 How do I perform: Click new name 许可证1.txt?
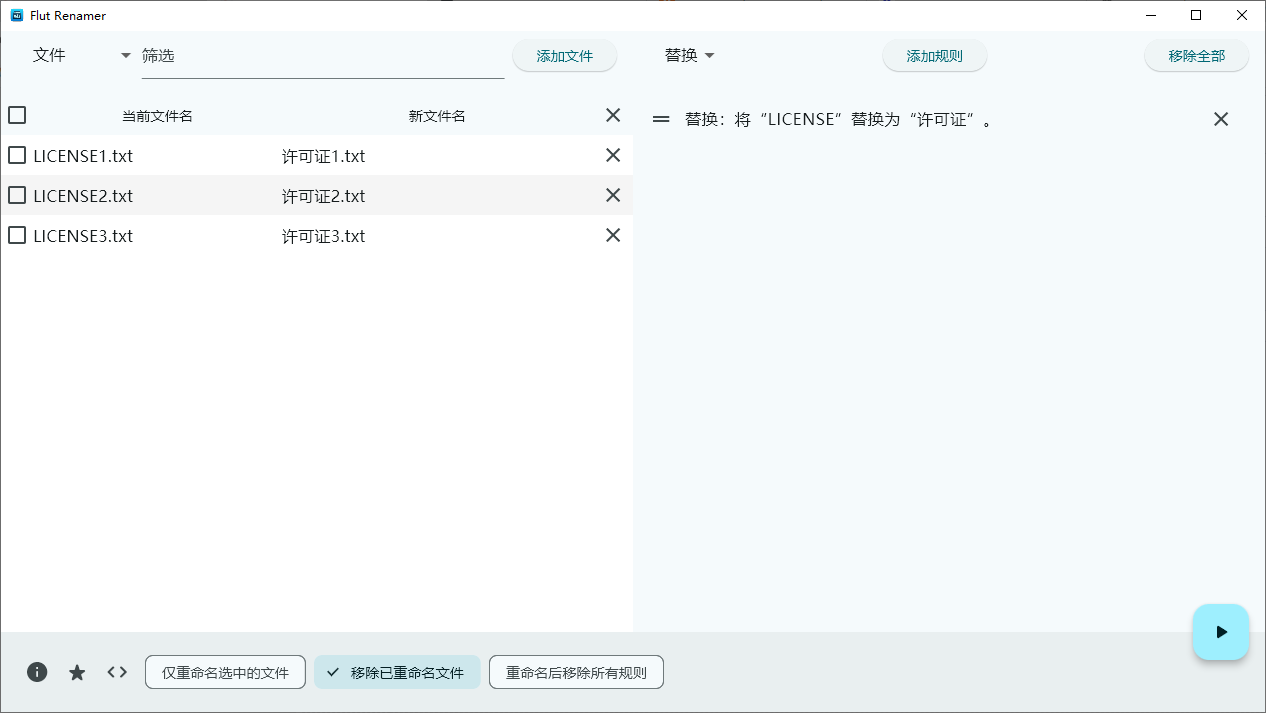click(x=323, y=156)
